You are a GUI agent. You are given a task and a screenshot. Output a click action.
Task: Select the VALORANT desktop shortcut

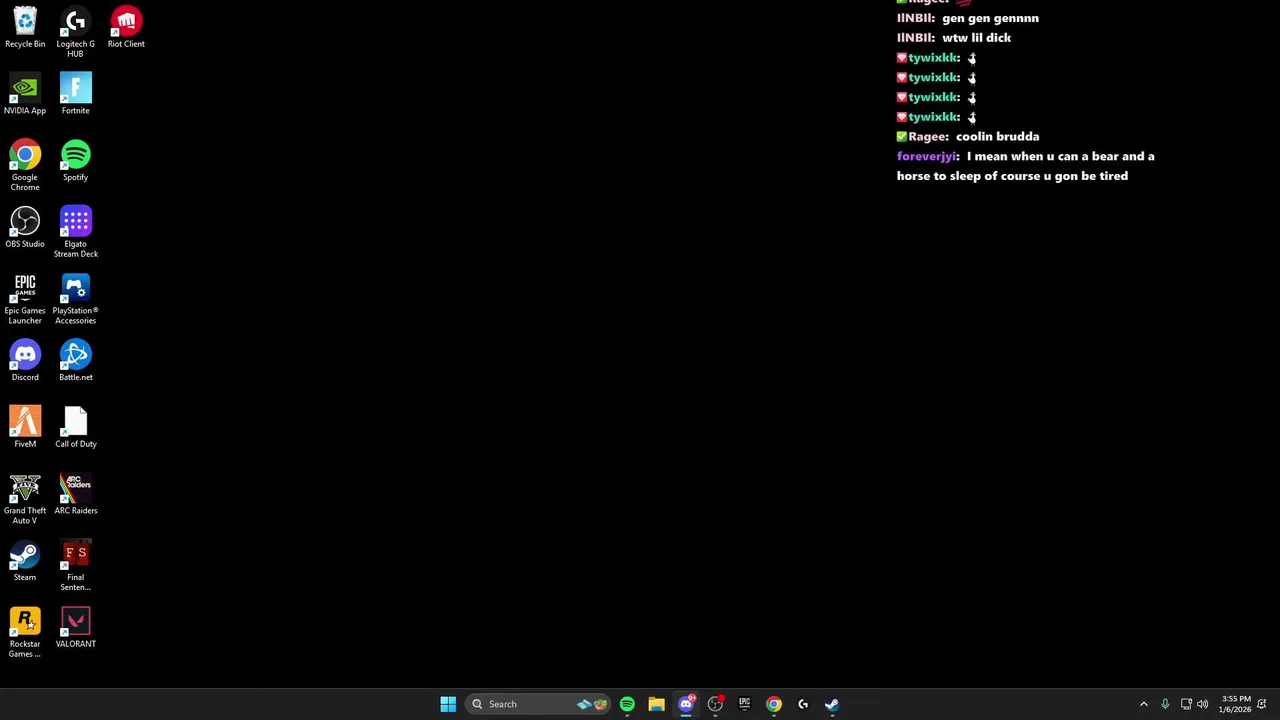click(75, 628)
